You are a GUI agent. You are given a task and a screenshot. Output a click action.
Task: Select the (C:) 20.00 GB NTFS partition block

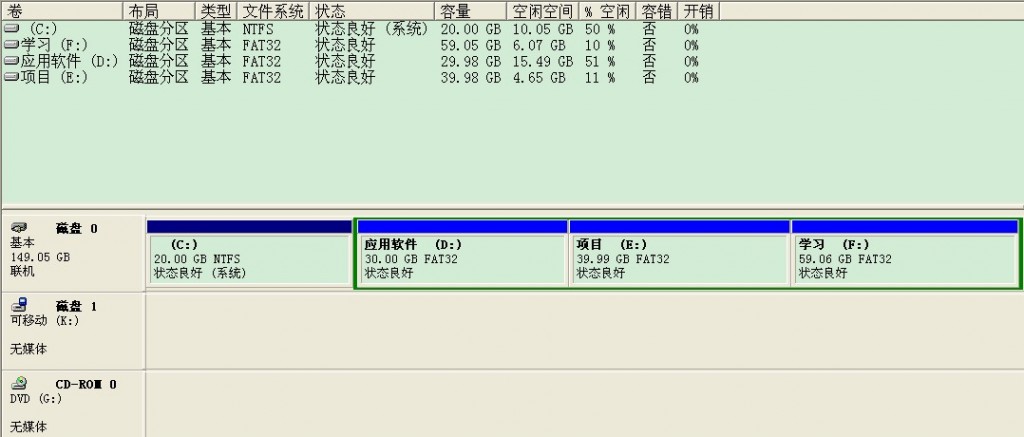[x=250, y=259]
